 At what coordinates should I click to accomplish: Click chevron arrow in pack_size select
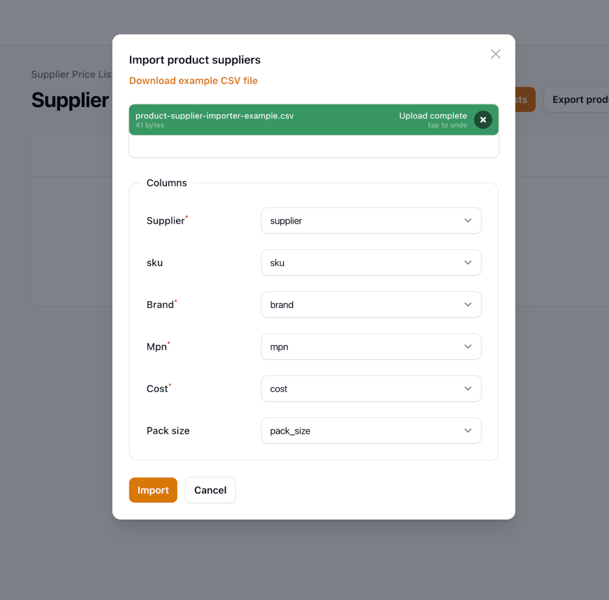pyautogui.click(x=468, y=430)
